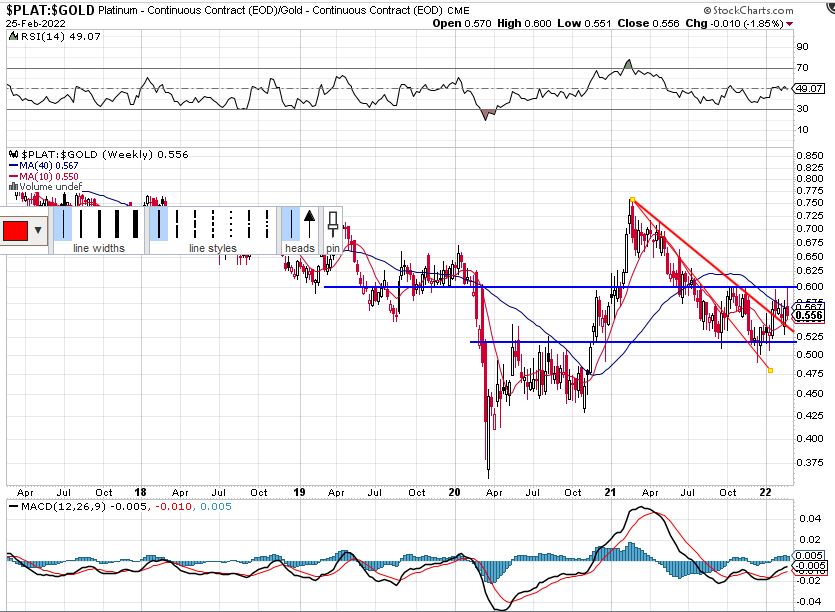
Task: Choose the second line width
Action: coord(80,224)
